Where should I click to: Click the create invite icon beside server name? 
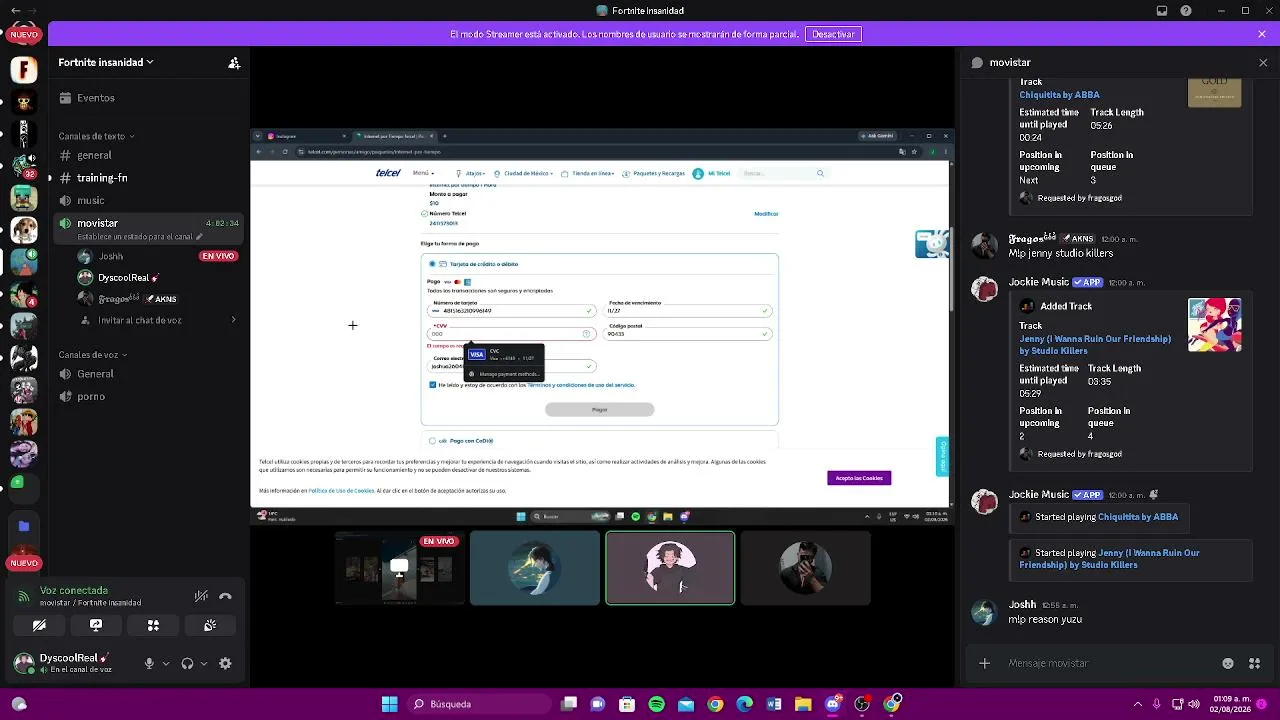234,63
